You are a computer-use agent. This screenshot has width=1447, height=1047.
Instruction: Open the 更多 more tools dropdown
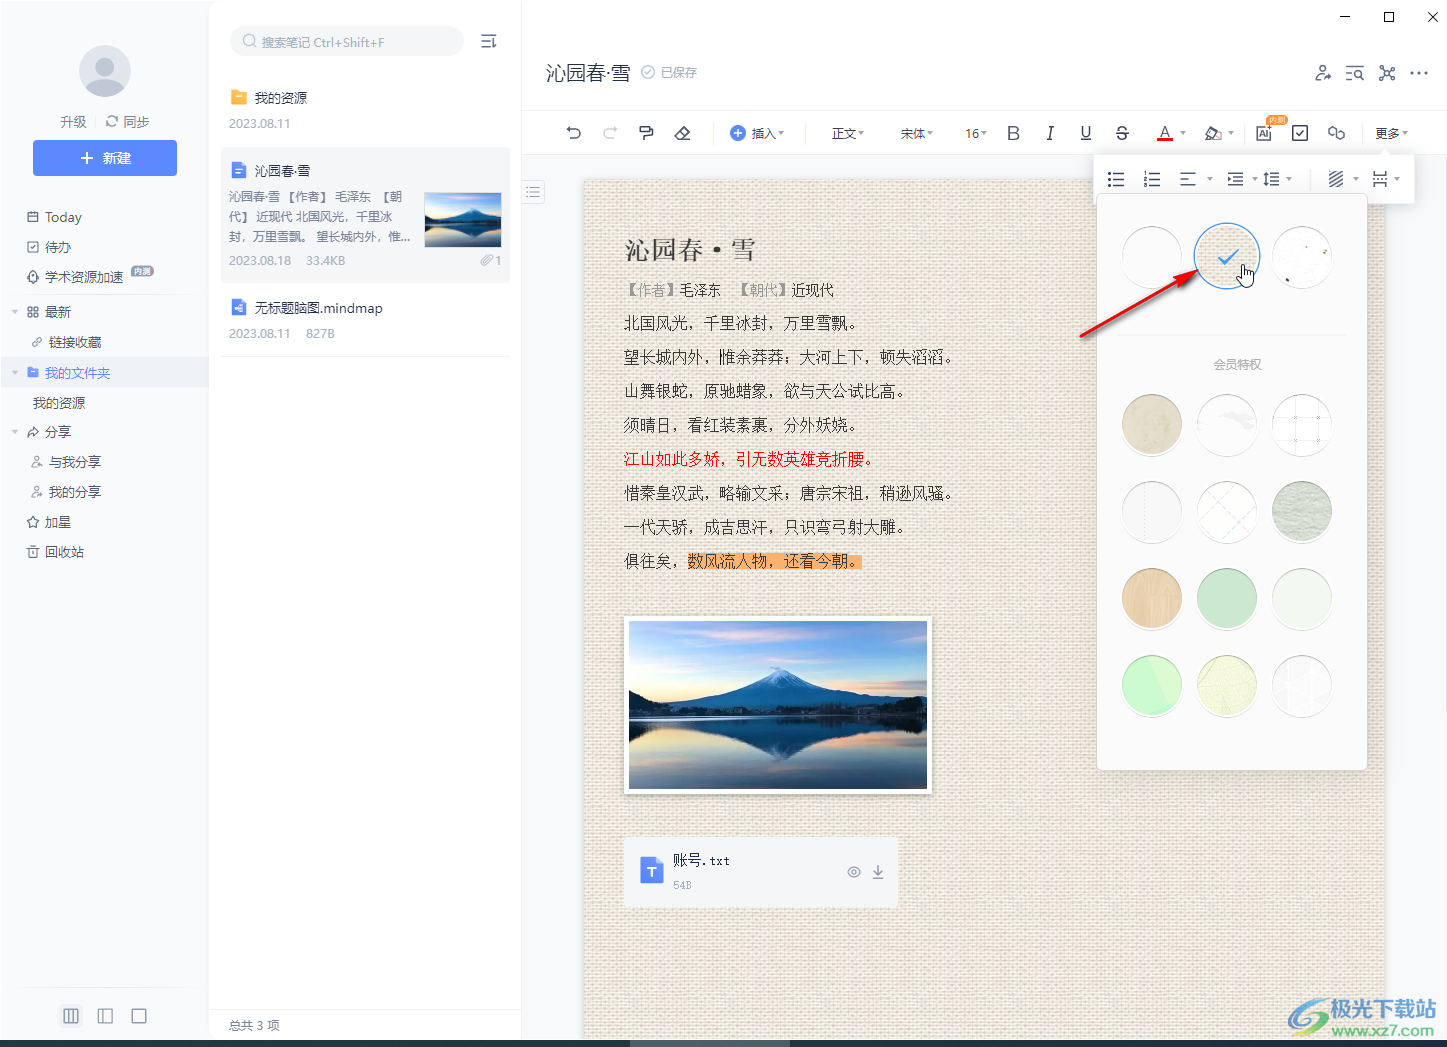click(1391, 133)
